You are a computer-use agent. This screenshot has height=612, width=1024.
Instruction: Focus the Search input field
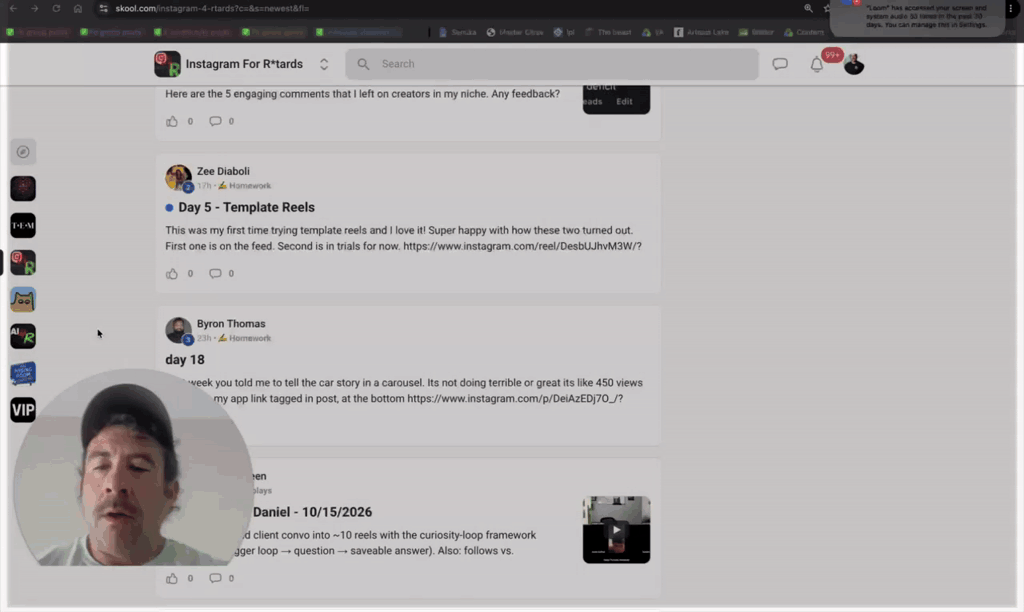(x=552, y=64)
